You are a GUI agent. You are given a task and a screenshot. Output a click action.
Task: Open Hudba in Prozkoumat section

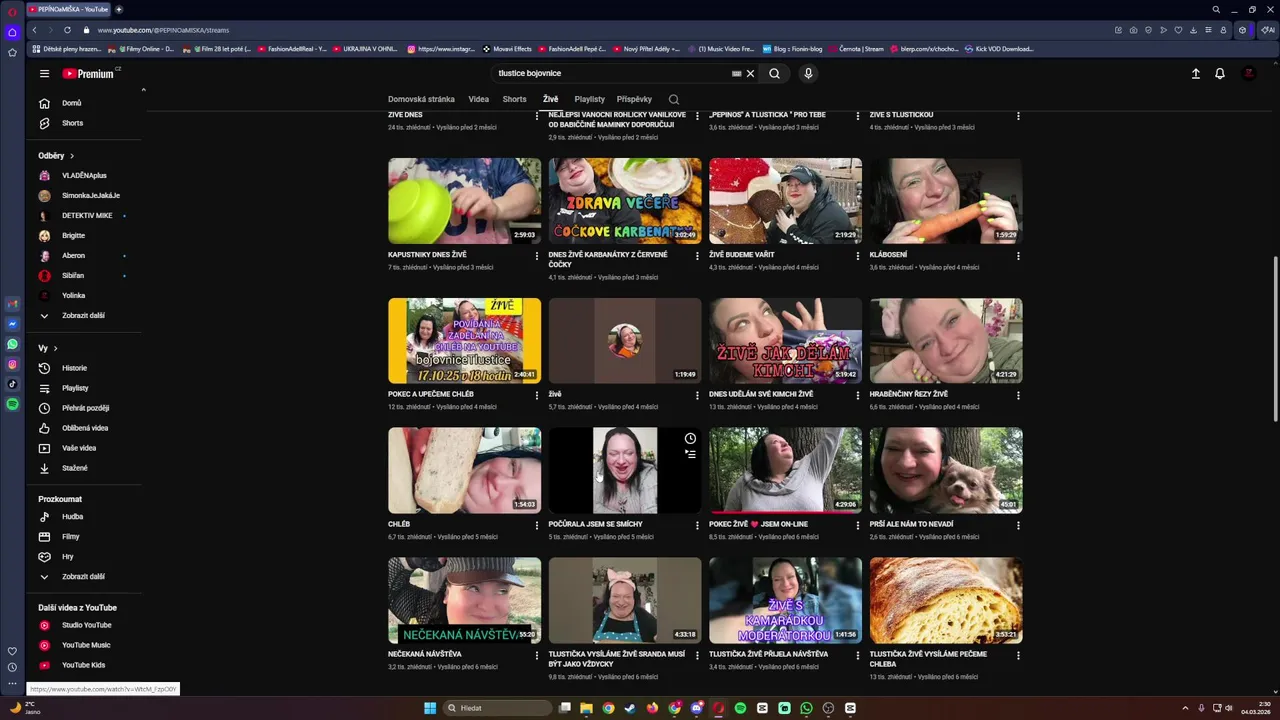84,517
